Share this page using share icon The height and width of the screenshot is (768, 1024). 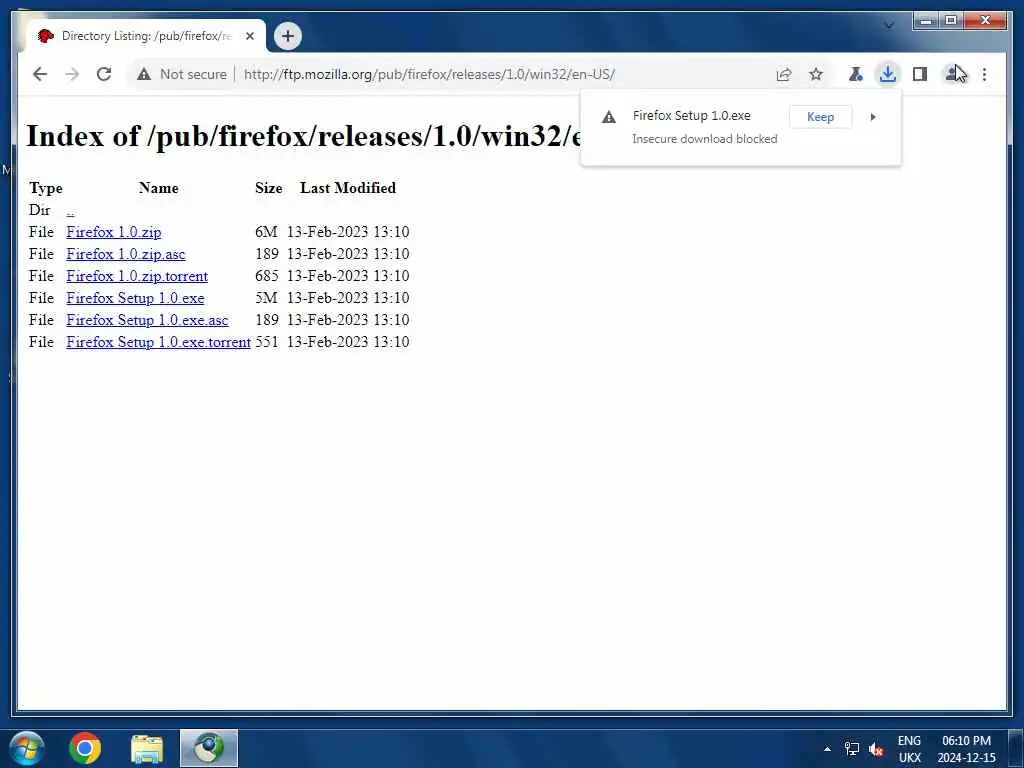[784, 74]
